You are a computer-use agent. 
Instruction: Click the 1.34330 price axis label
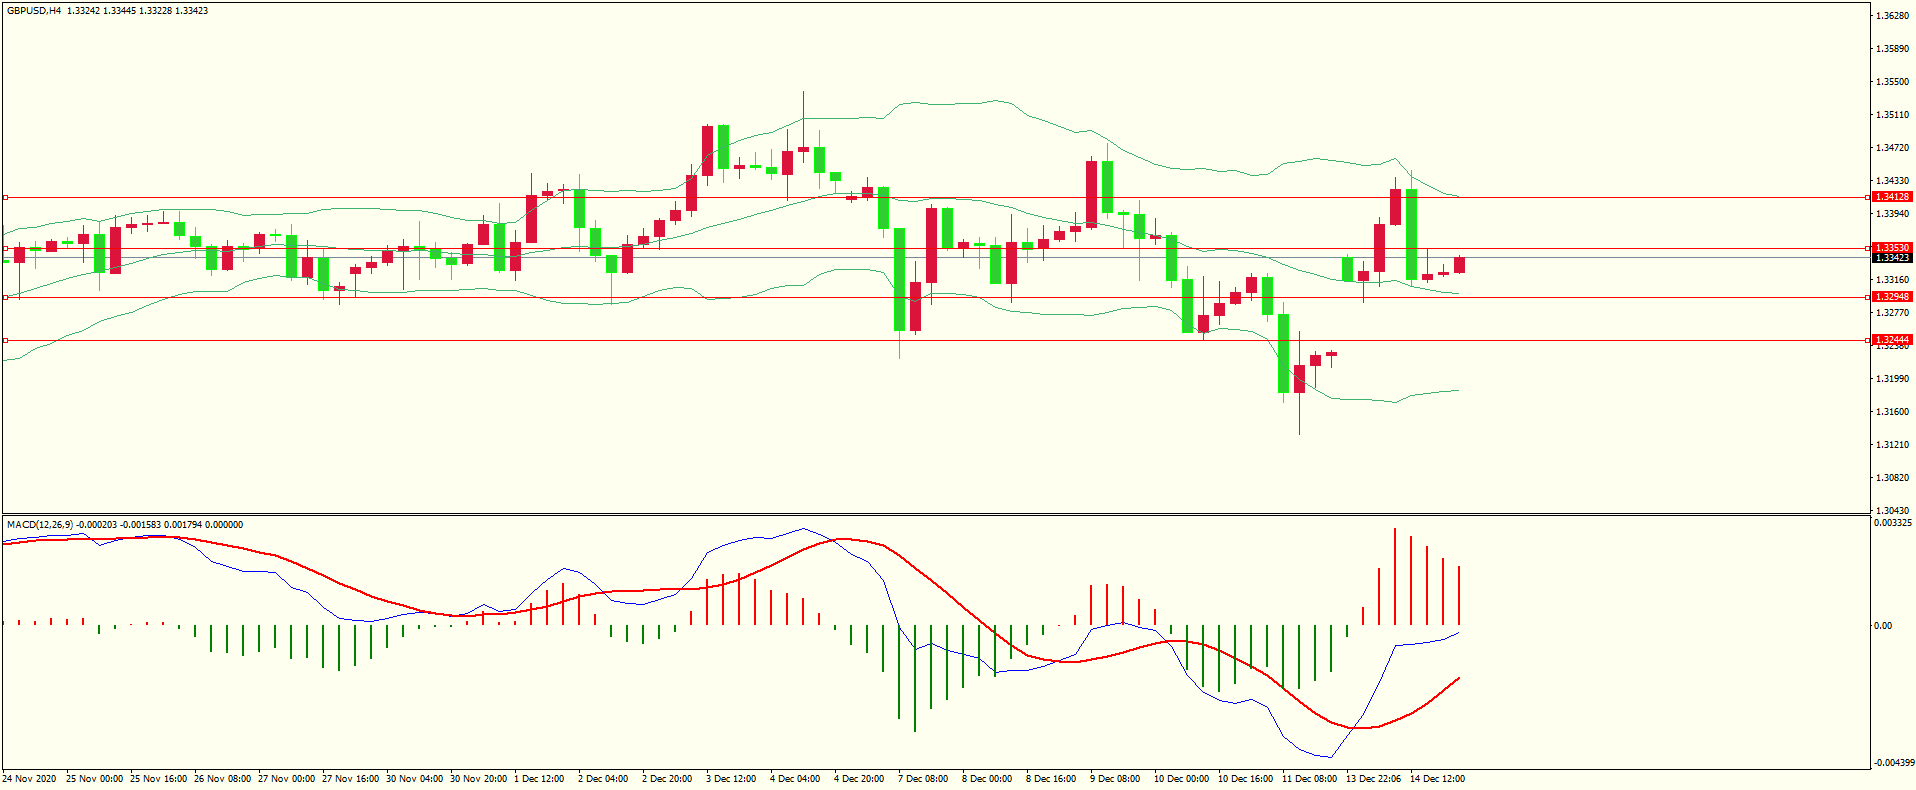click(1892, 181)
